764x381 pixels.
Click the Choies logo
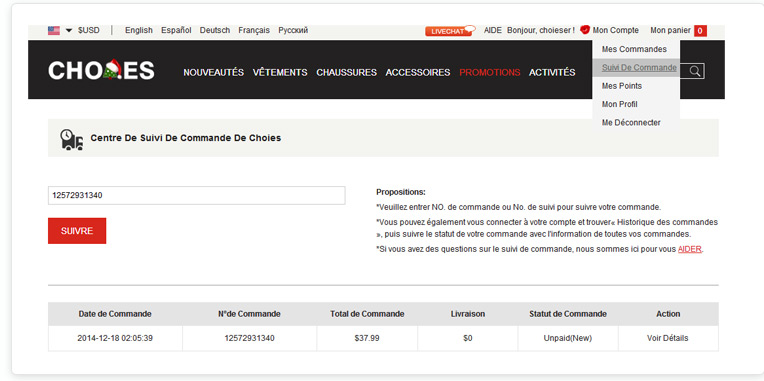coord(101,70)
